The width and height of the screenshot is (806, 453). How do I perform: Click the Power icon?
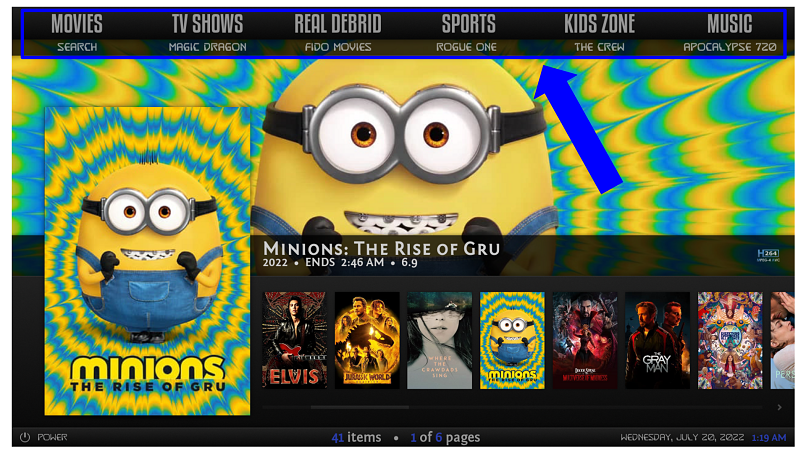coord(25,437)
